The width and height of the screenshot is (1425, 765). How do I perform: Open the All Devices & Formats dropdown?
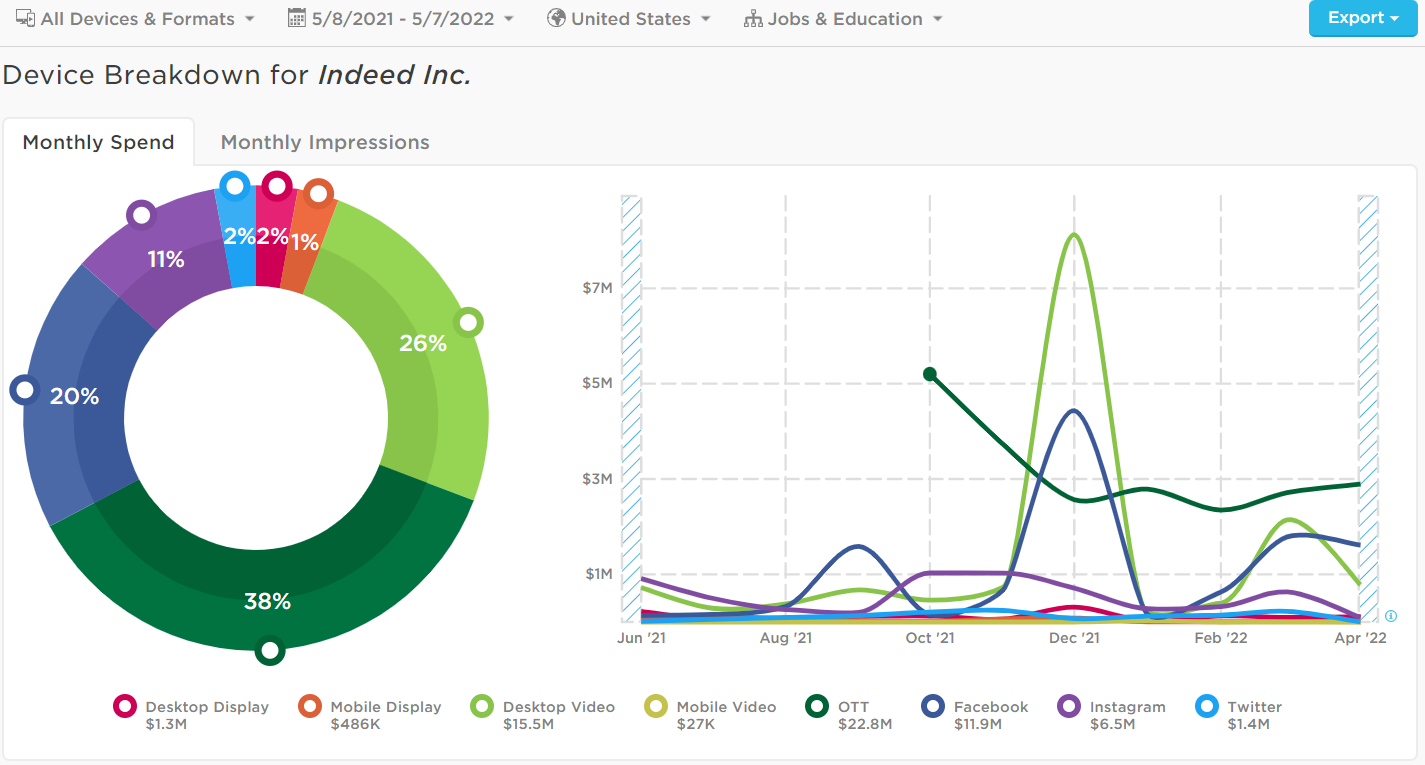pos(135,18)
